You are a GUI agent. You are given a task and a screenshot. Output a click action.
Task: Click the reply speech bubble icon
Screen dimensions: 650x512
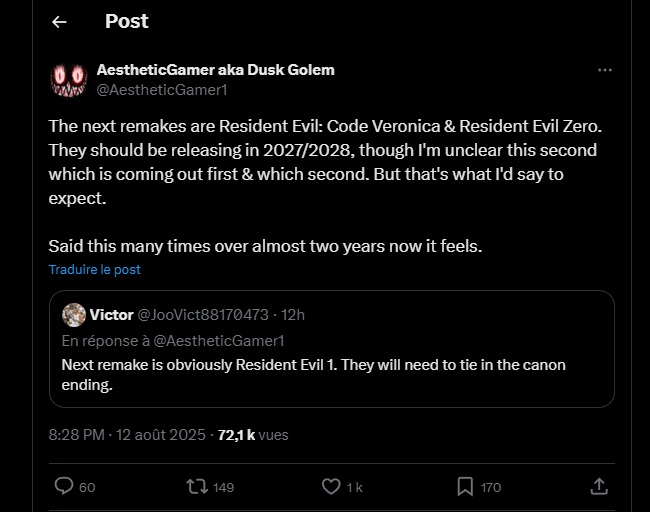click(64, 486)
